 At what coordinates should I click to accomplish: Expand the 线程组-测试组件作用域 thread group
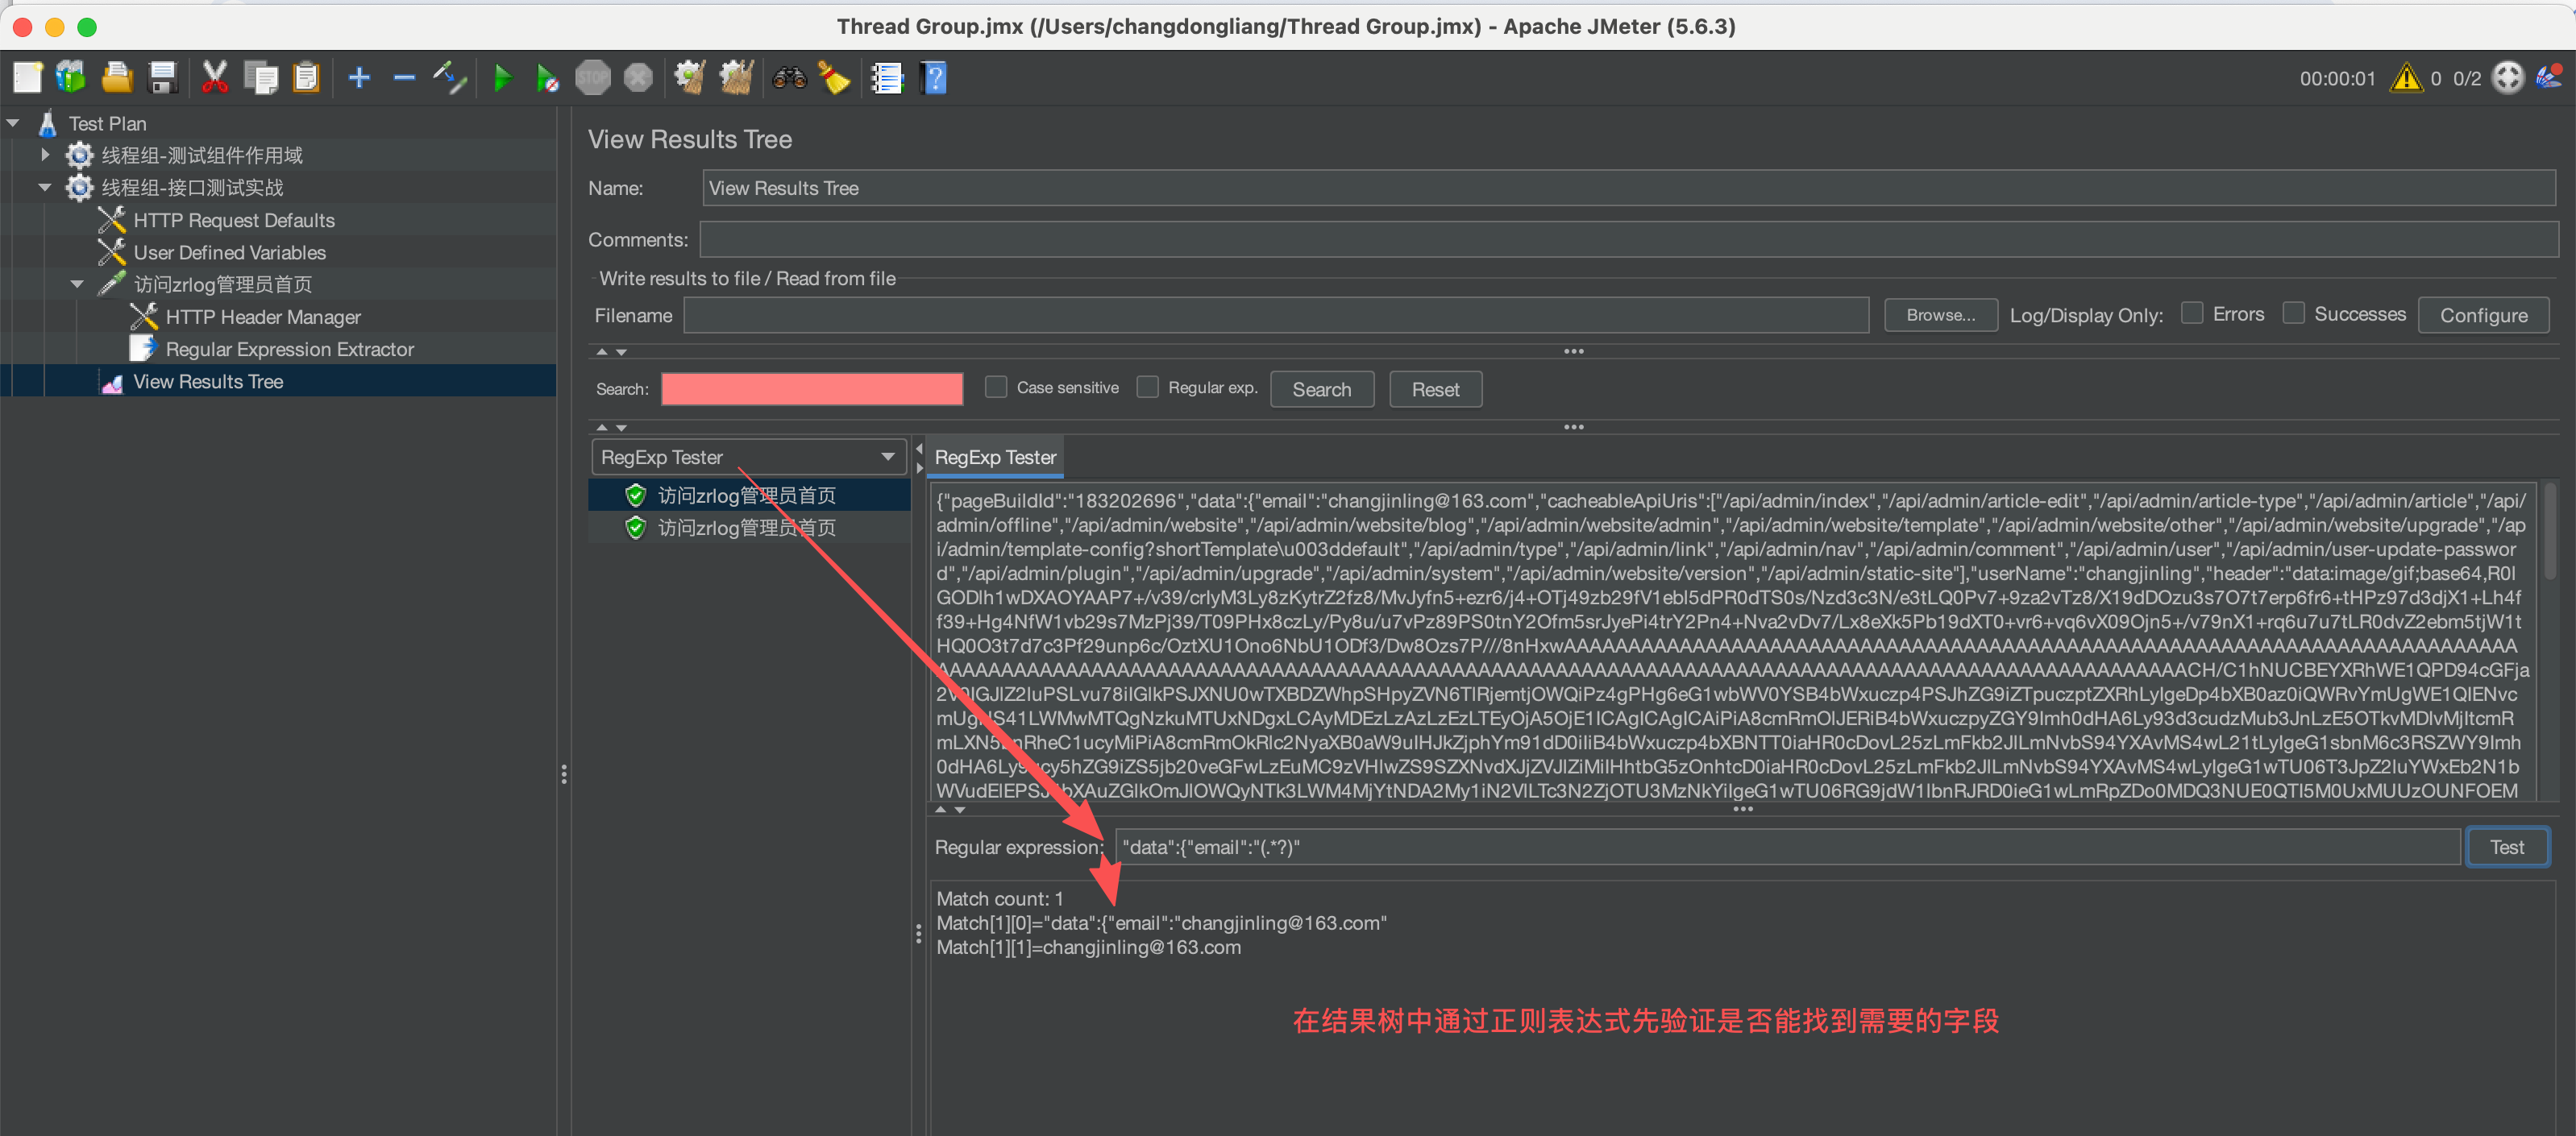click(45, 155)
